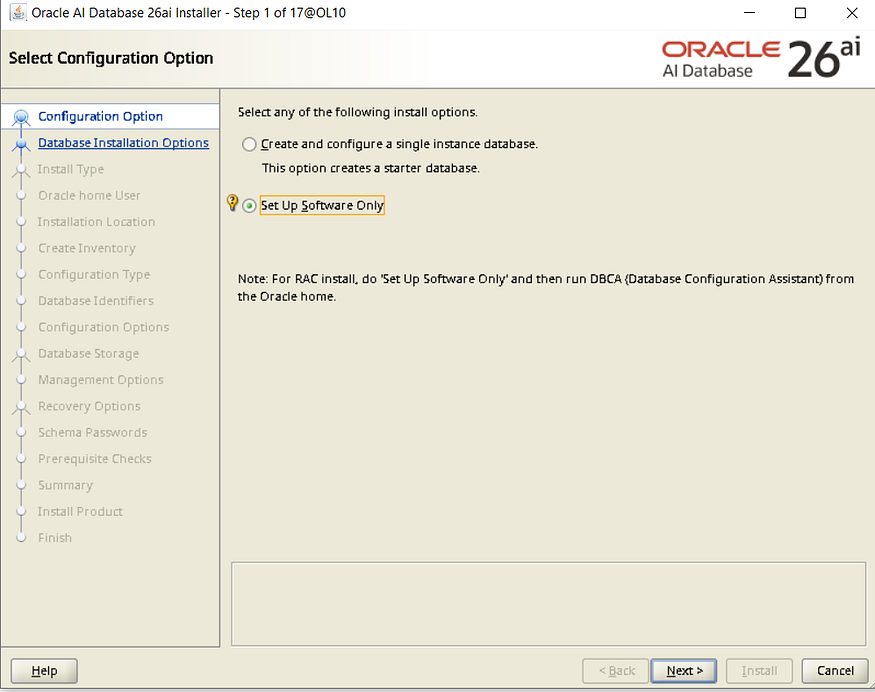Image resolution: width=875 pixels, height=692 pixels.
Task: Click the Schema Passwords step label
Action: [93, 432]
